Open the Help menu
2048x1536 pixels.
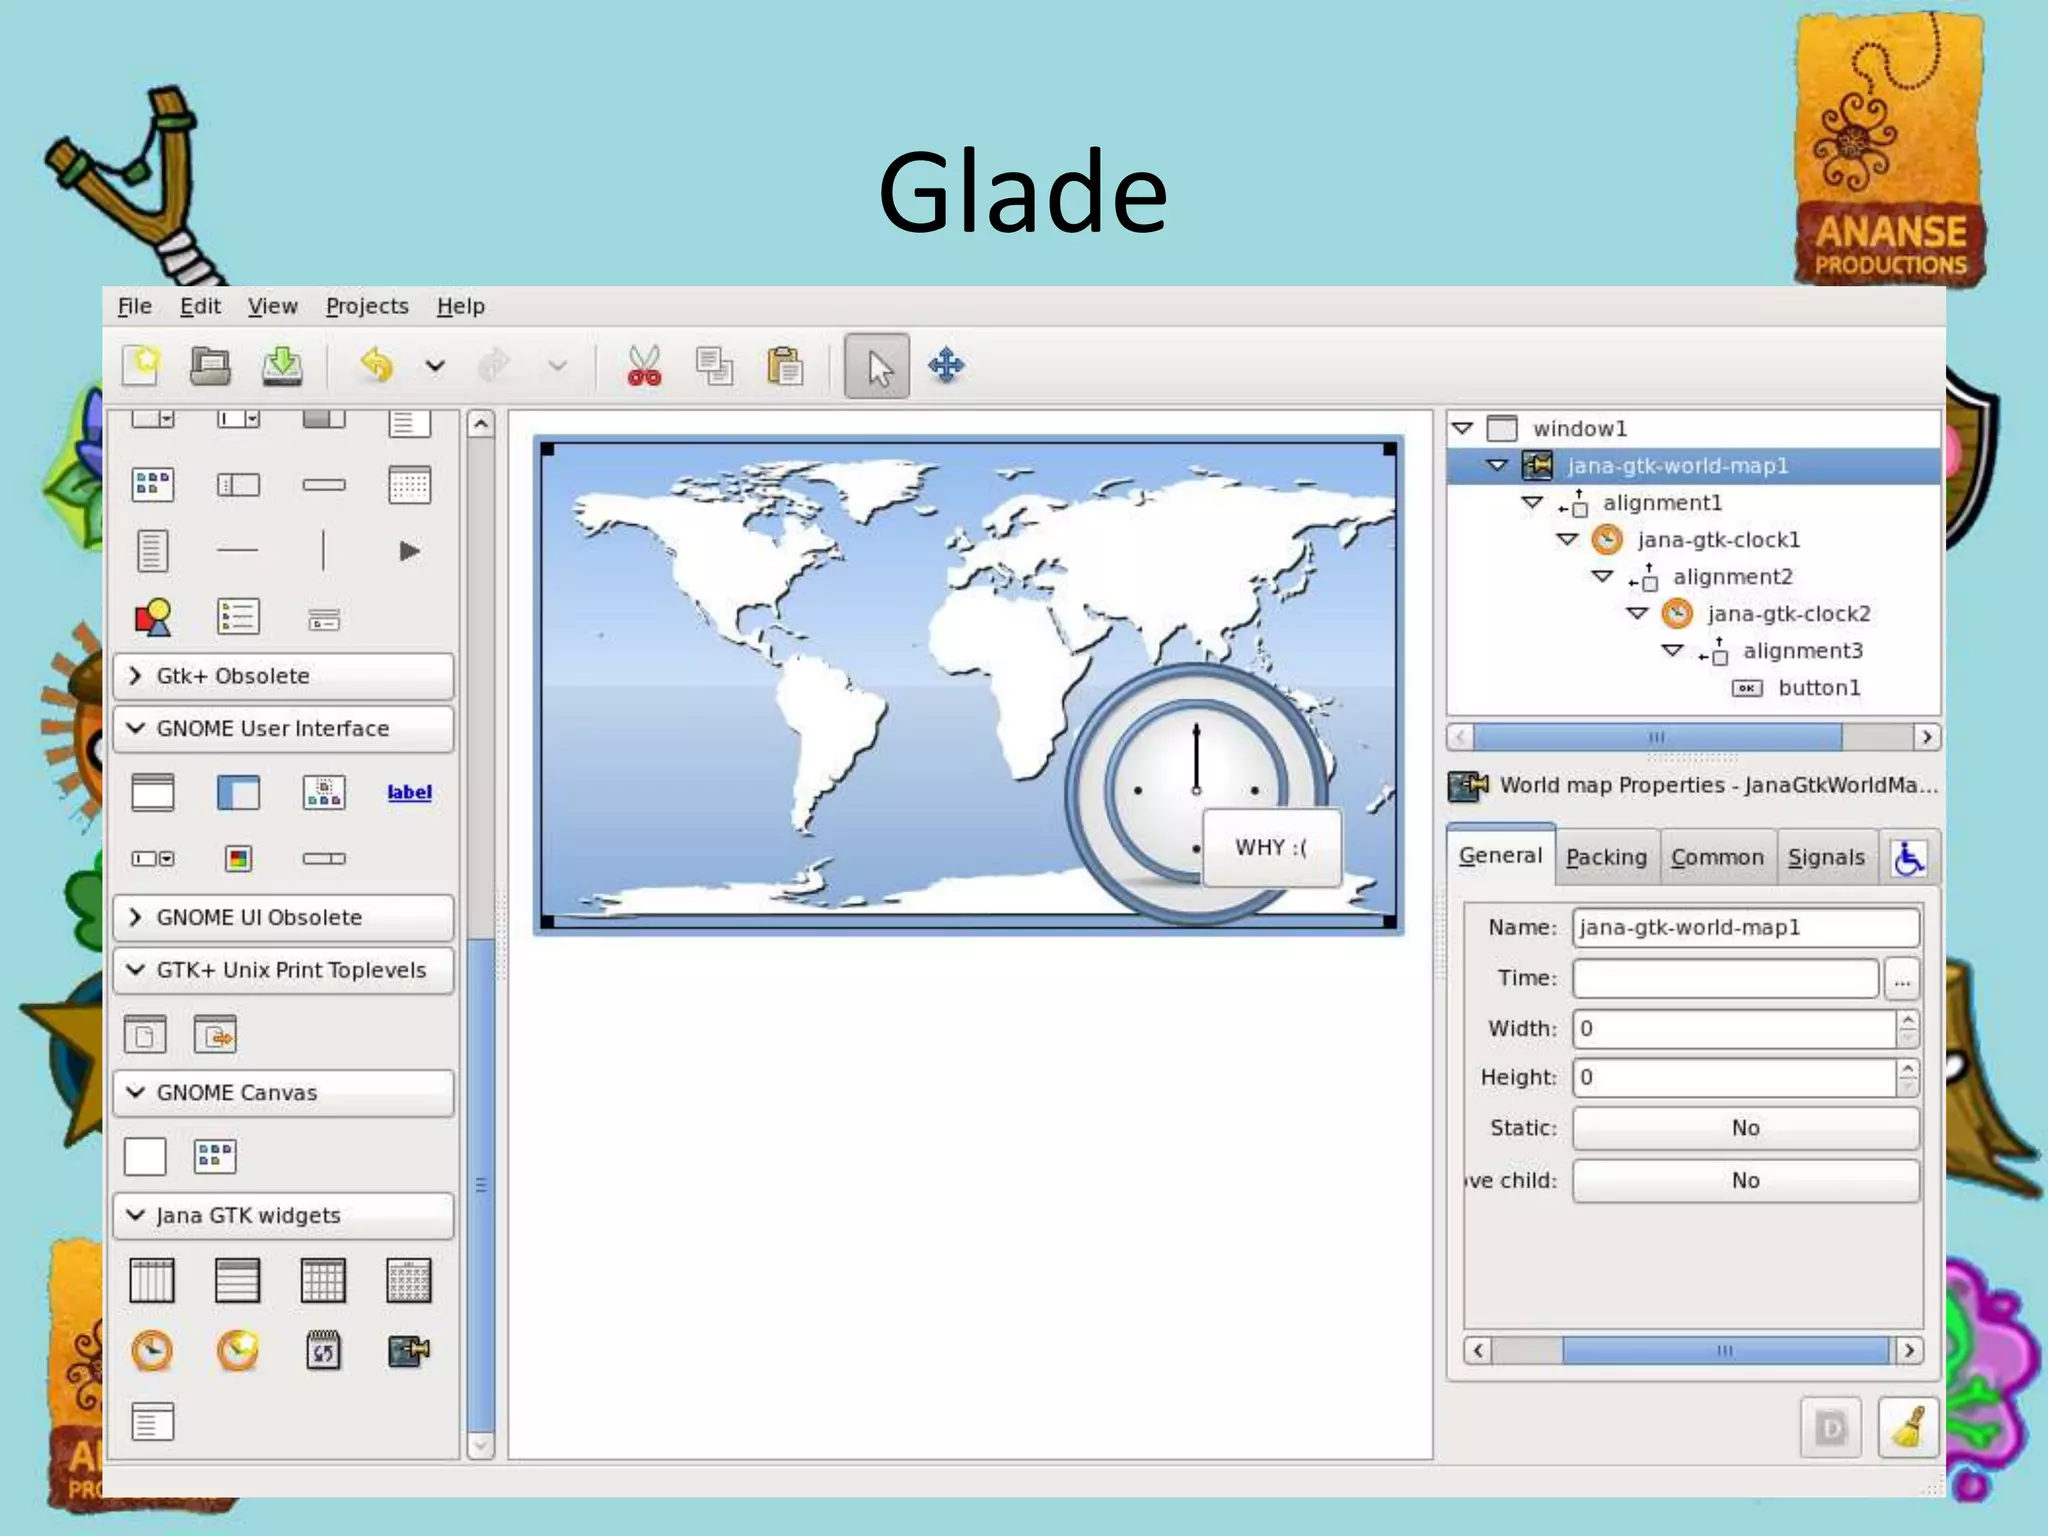click(461, 306)
